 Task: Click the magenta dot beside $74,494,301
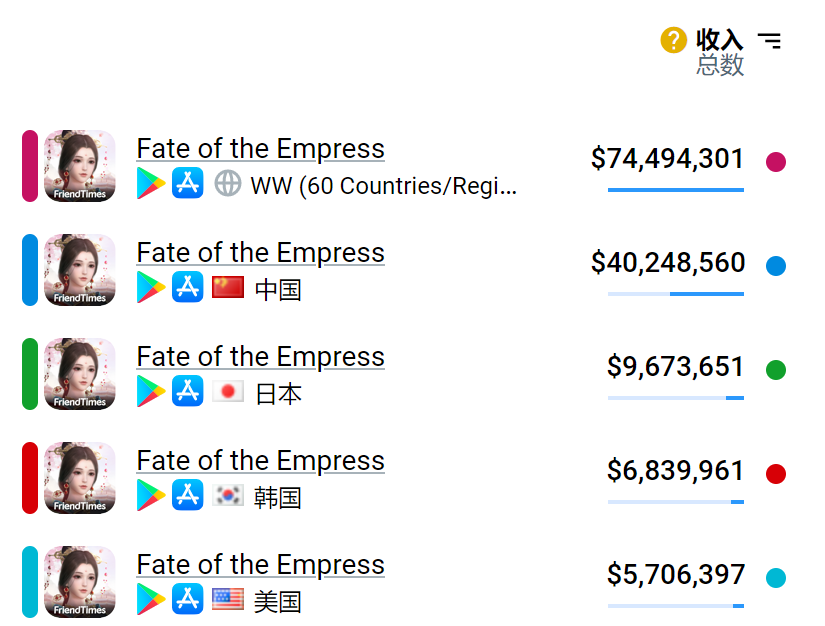(776, 161)
